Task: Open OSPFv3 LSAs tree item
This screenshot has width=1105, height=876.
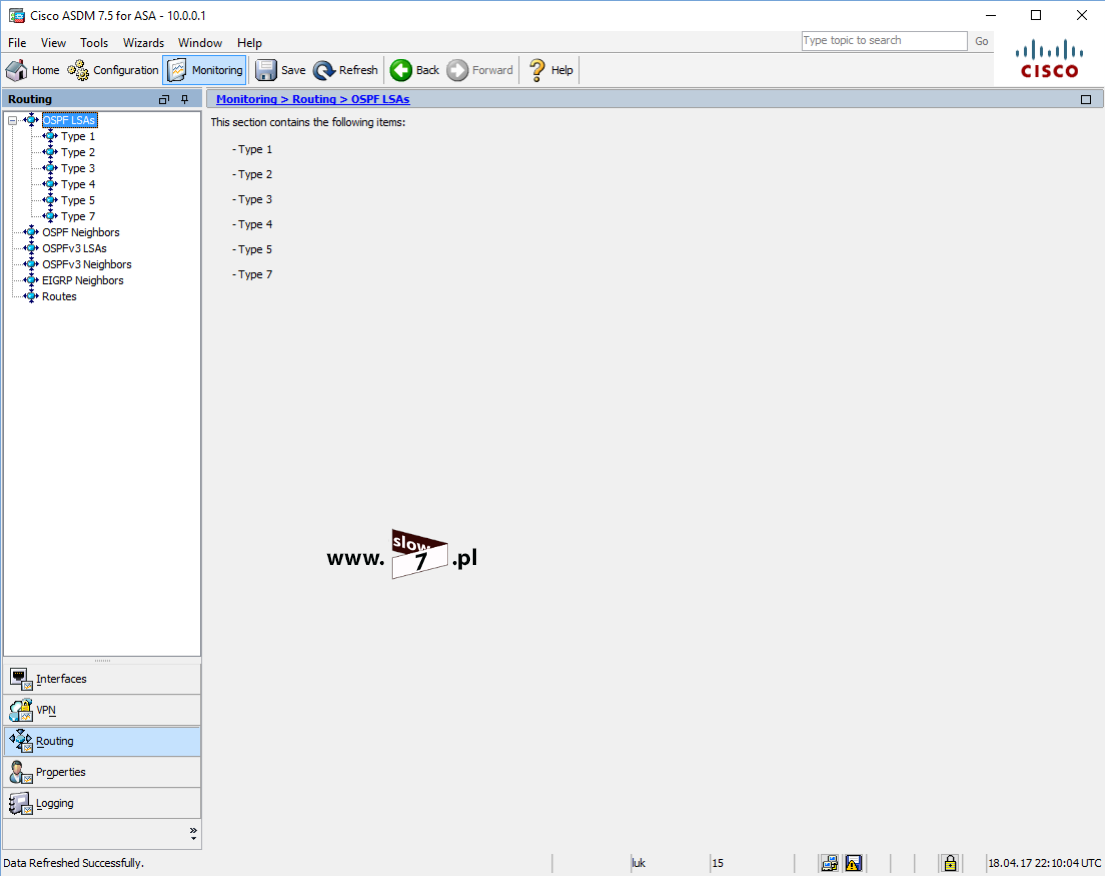Action: (x=74, y=248)
